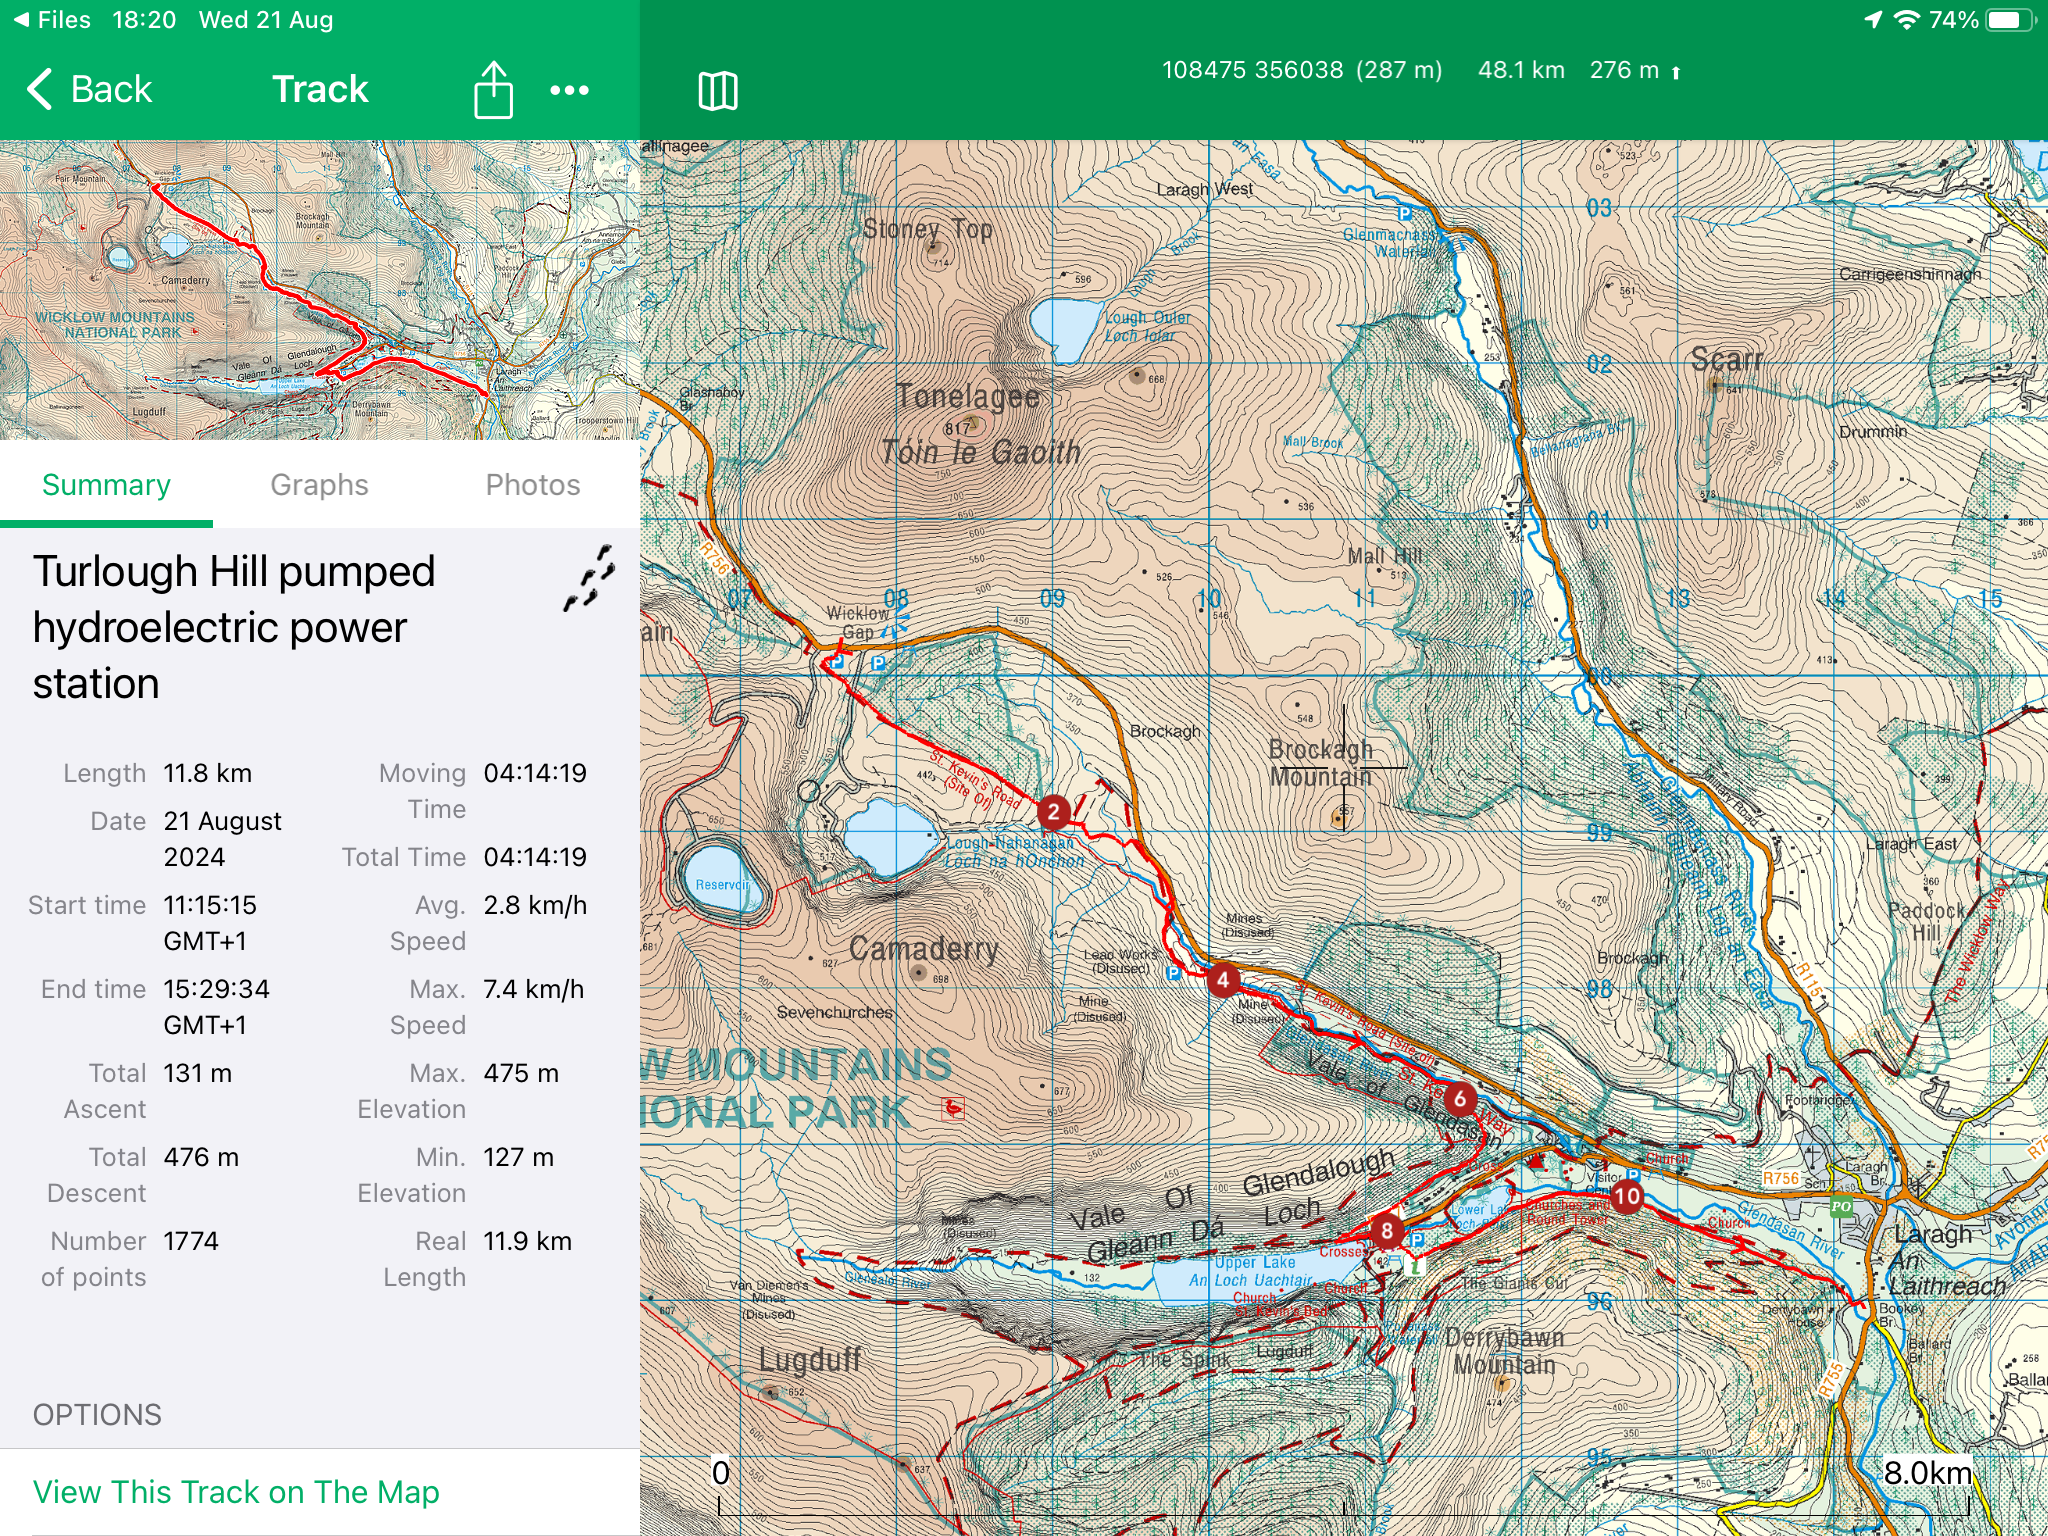Tap route waypoint marker 8

click(x=1387, y=1230)
